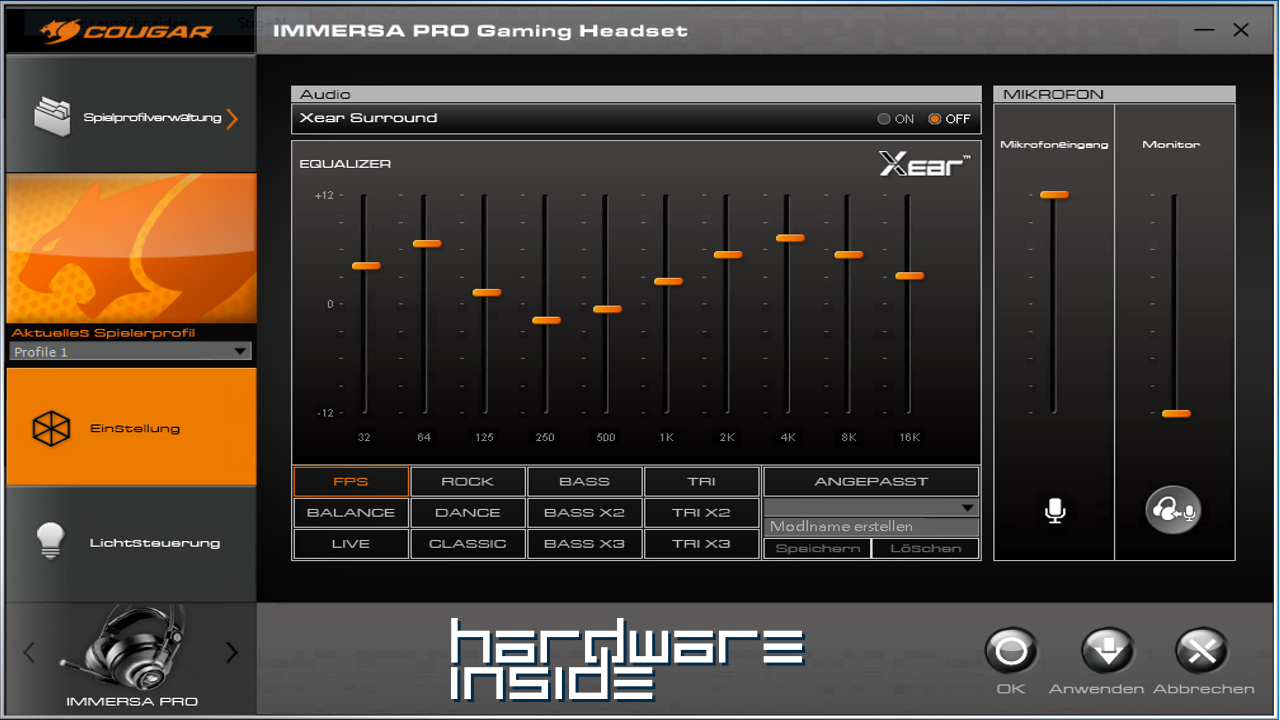Screen dimensions: 1280x720
Task: Select the LIVE equalizer preset
Action: tap(351, 543)
